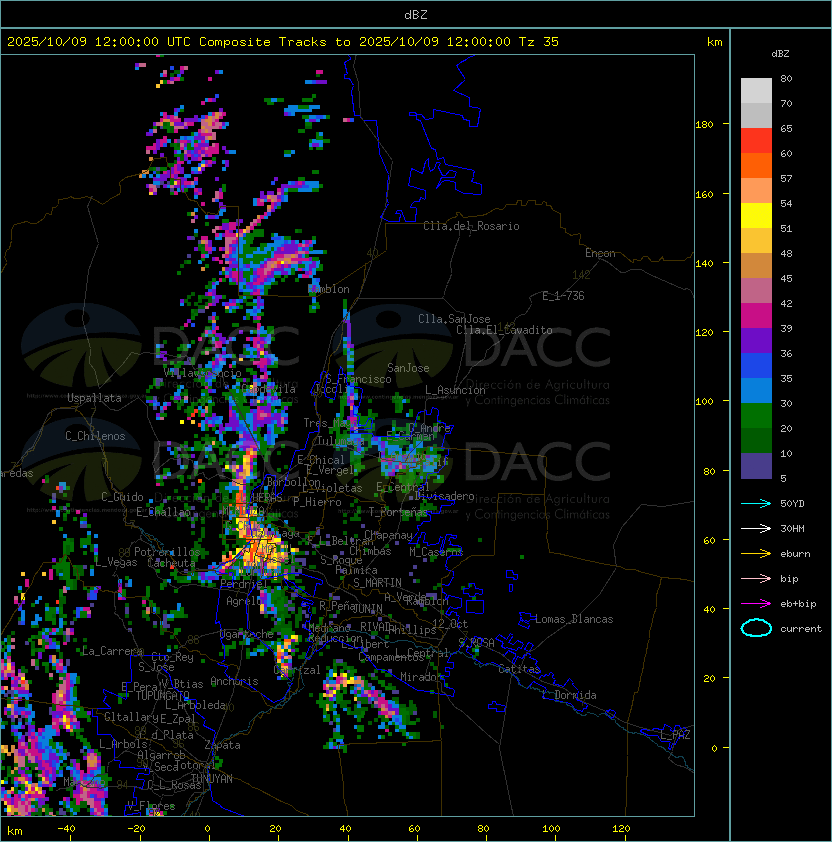Pick the purple 36-39 dBZ swatch
This screenshot has width=832, height=842.
(756, 341)
